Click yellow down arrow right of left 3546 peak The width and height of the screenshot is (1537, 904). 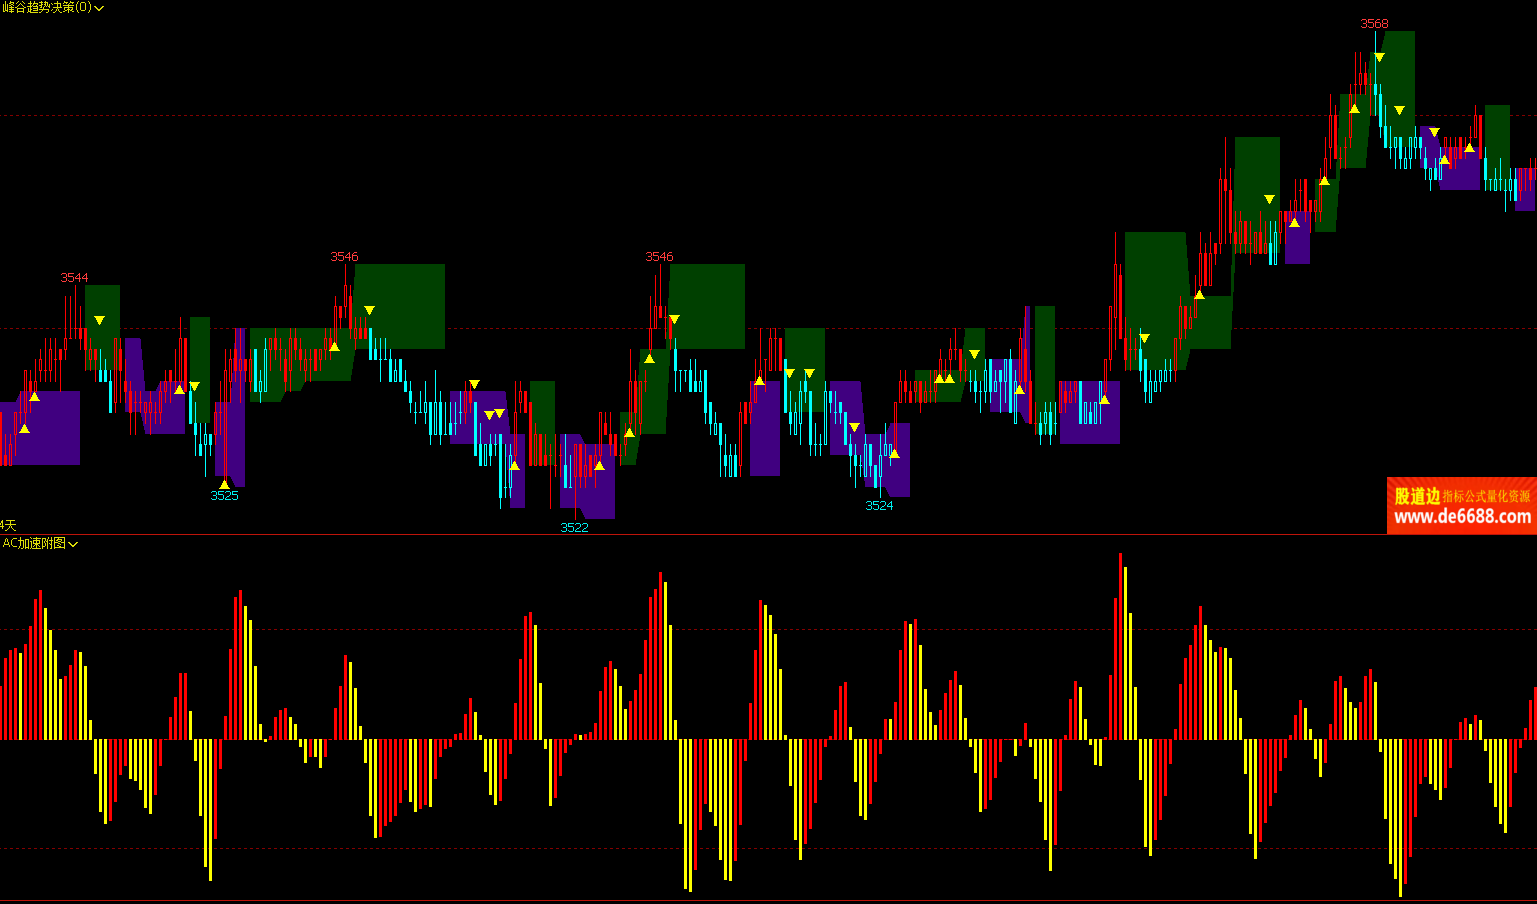tap(369, 310)
